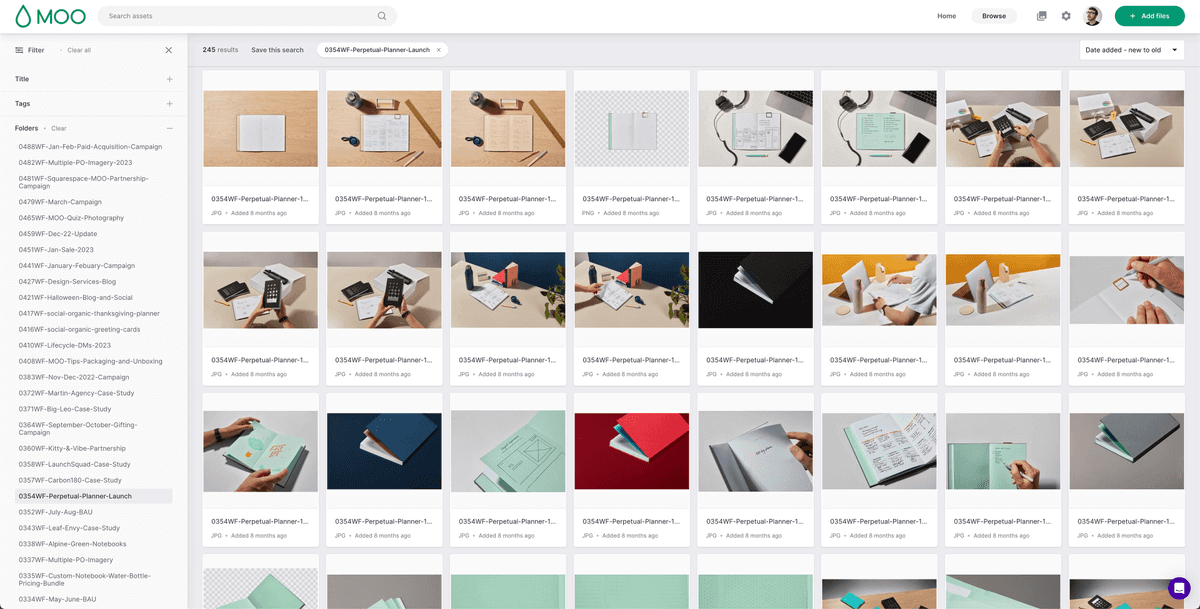Select folder 0343WF-Leaf-Envy-Case-Study

tap(69, 528)
